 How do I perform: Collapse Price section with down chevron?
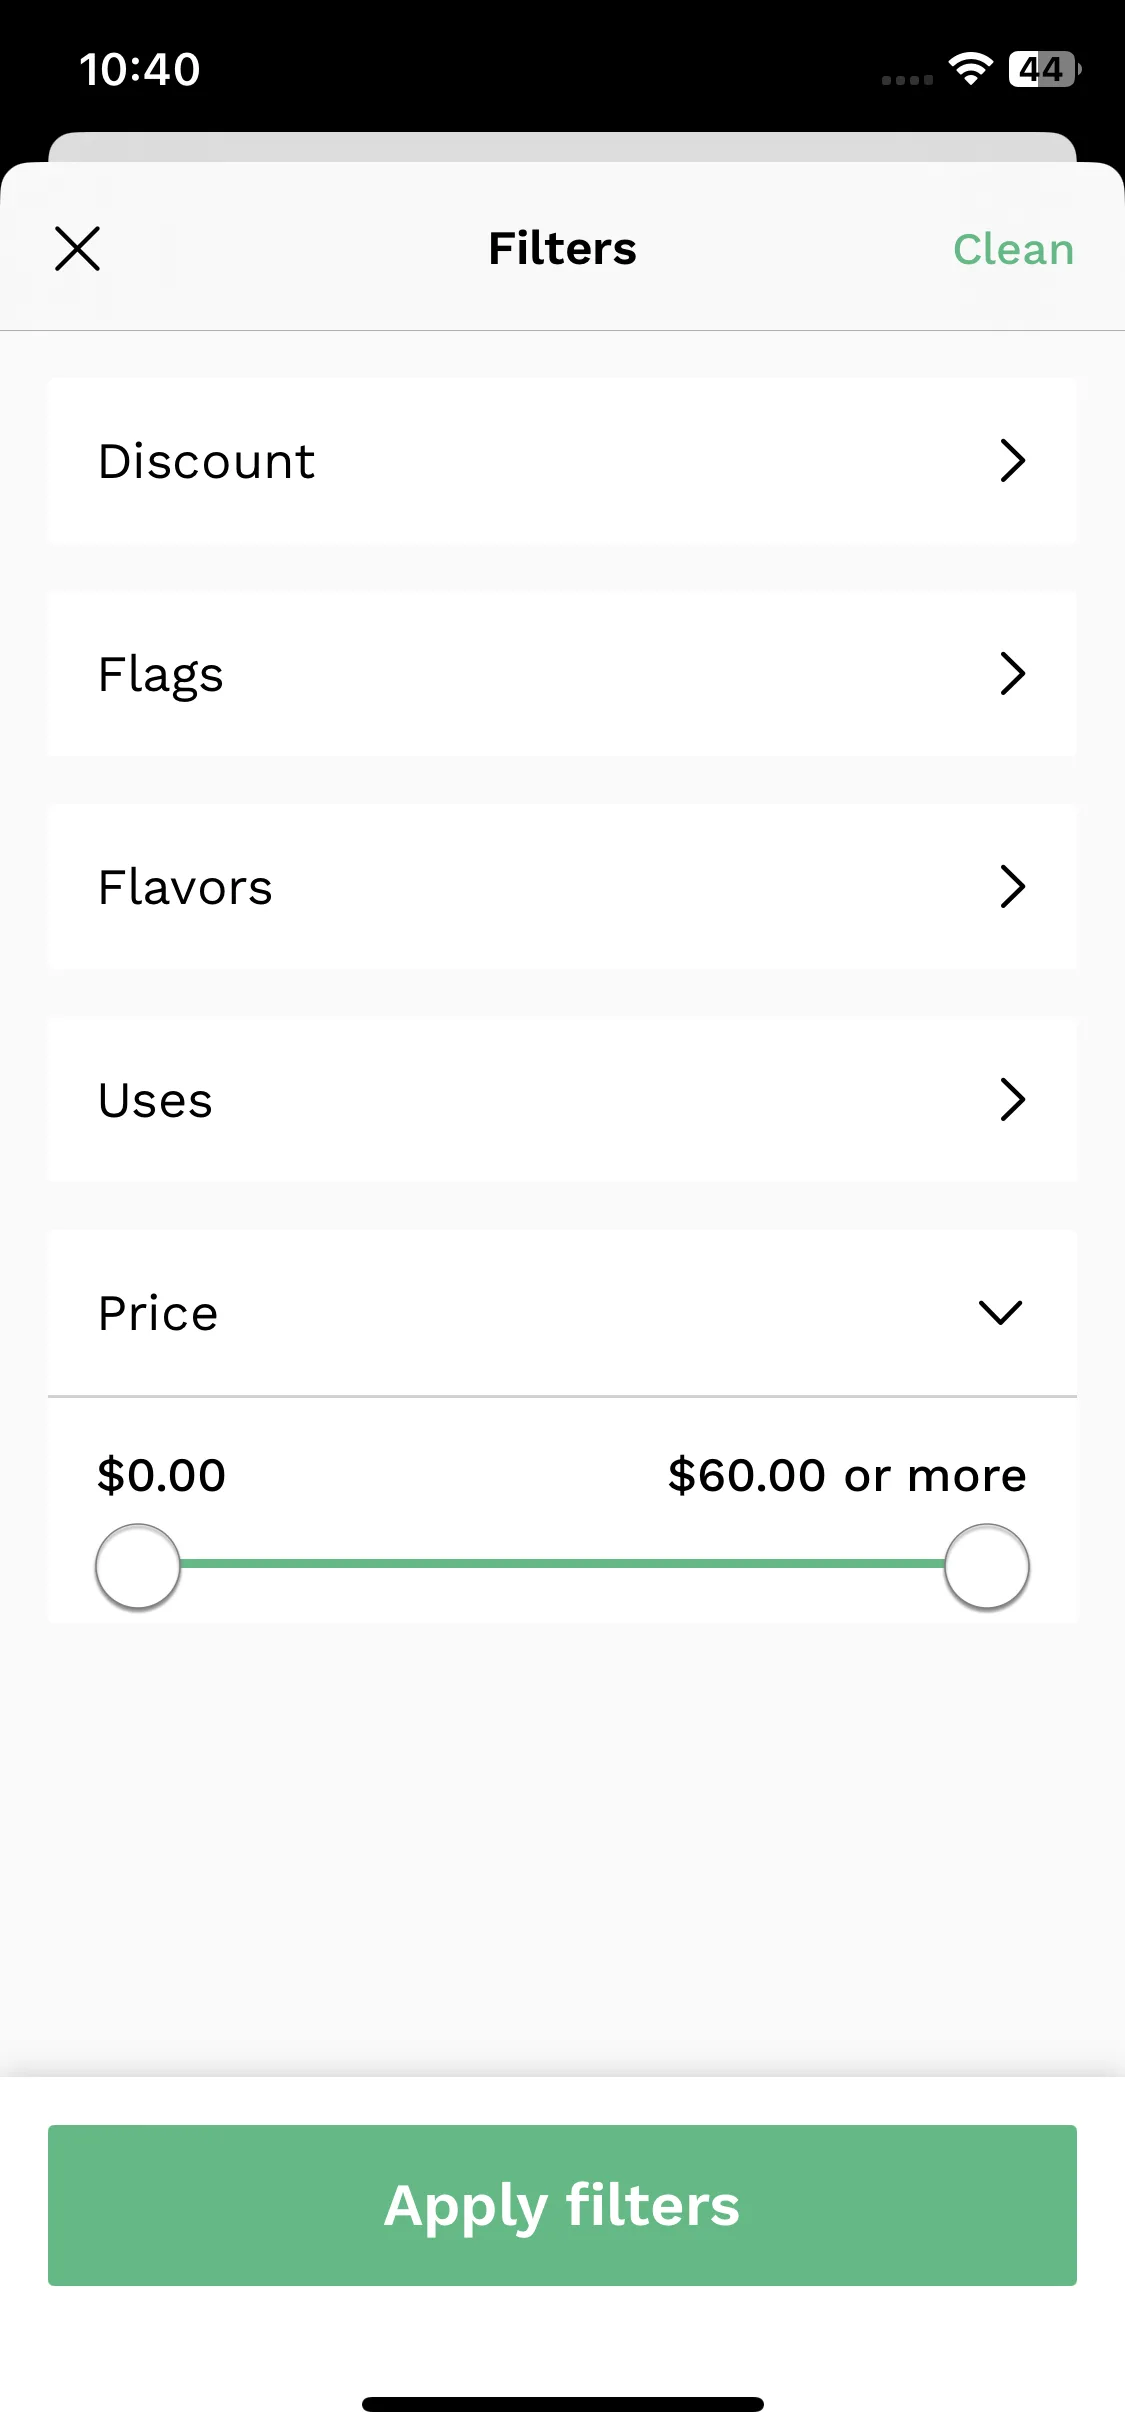click(x=1000, y=1313)
